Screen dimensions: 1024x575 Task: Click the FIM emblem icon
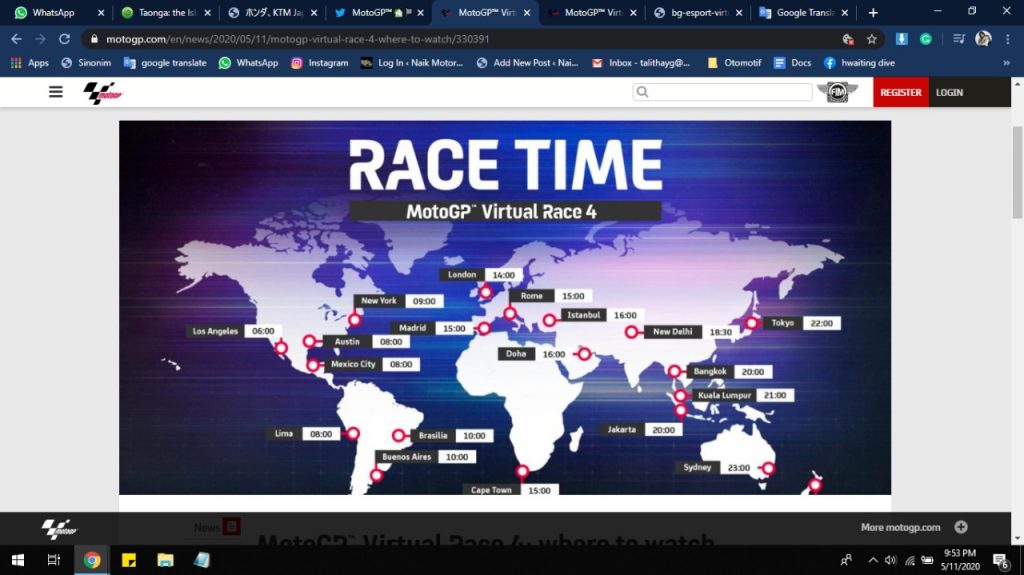[837, 92]
